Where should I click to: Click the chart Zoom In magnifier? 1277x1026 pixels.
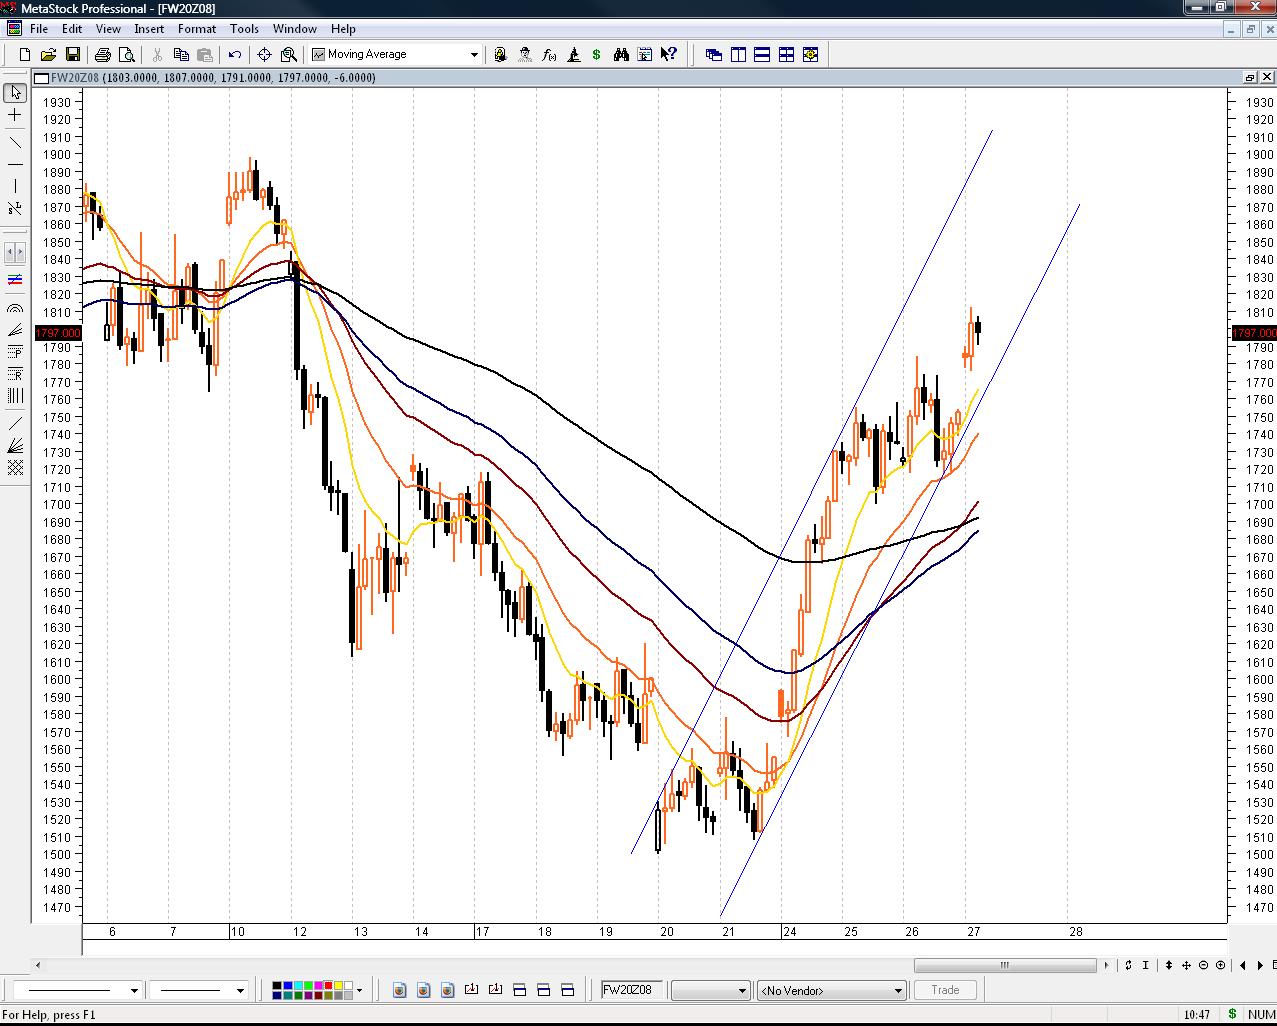pos(1221,965)
